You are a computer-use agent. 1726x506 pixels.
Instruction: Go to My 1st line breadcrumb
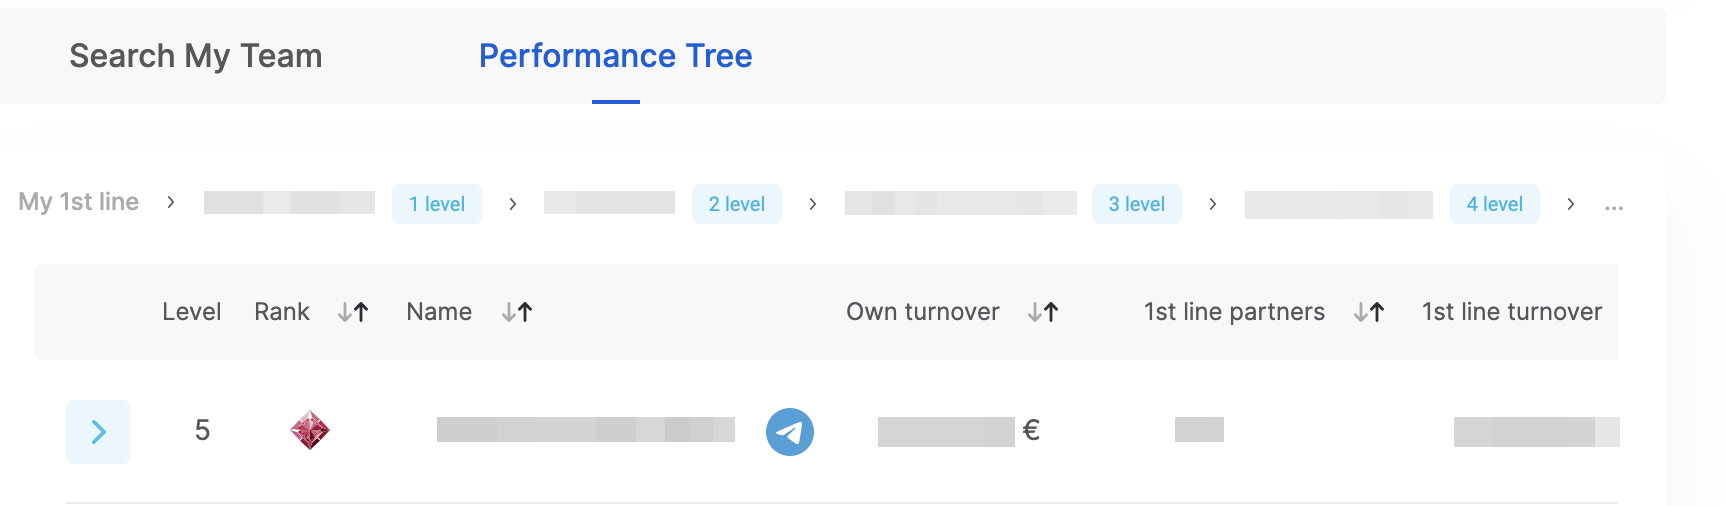tap(79, 202)
